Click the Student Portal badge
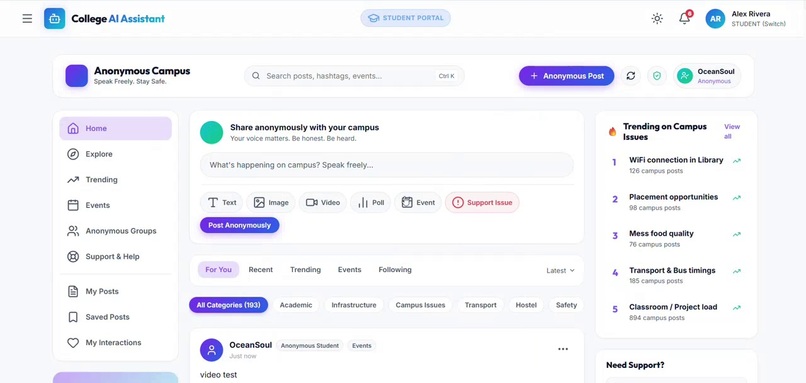 [x=406, y=18]
